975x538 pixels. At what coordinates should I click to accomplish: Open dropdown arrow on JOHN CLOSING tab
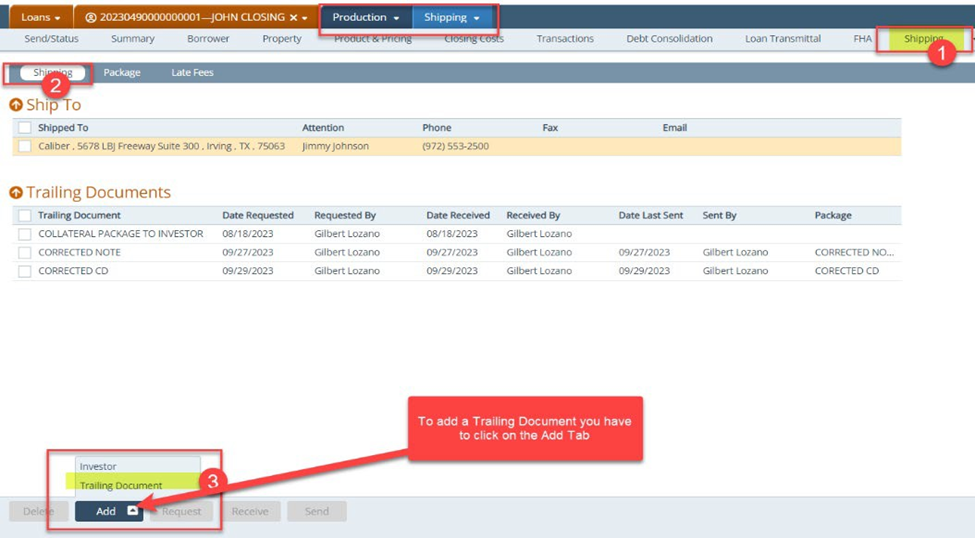click(x=305, y=18)
